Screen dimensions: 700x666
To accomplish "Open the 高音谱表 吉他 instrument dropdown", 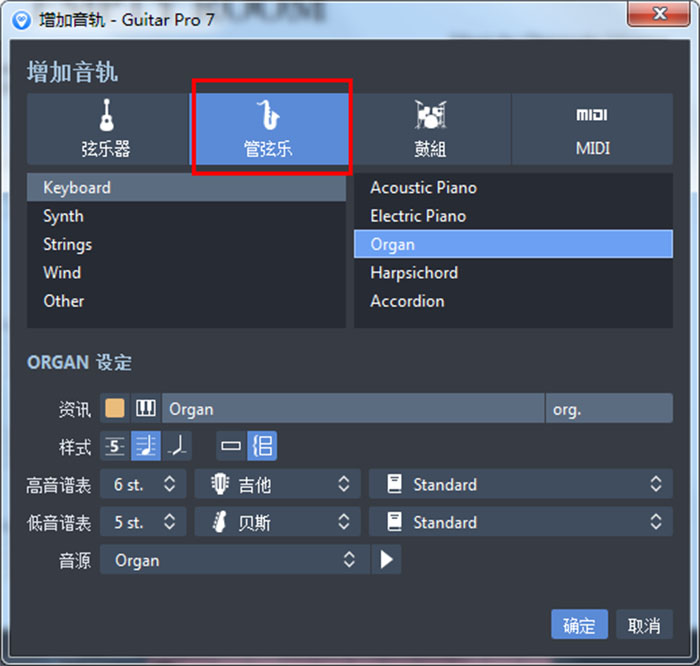I will click(x=277, y=485).
